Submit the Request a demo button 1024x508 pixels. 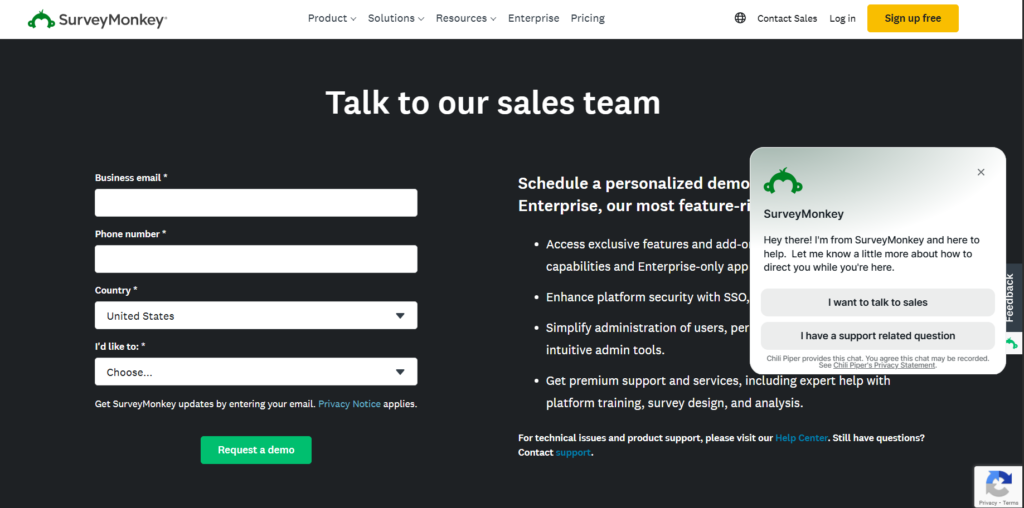point(256,450)
